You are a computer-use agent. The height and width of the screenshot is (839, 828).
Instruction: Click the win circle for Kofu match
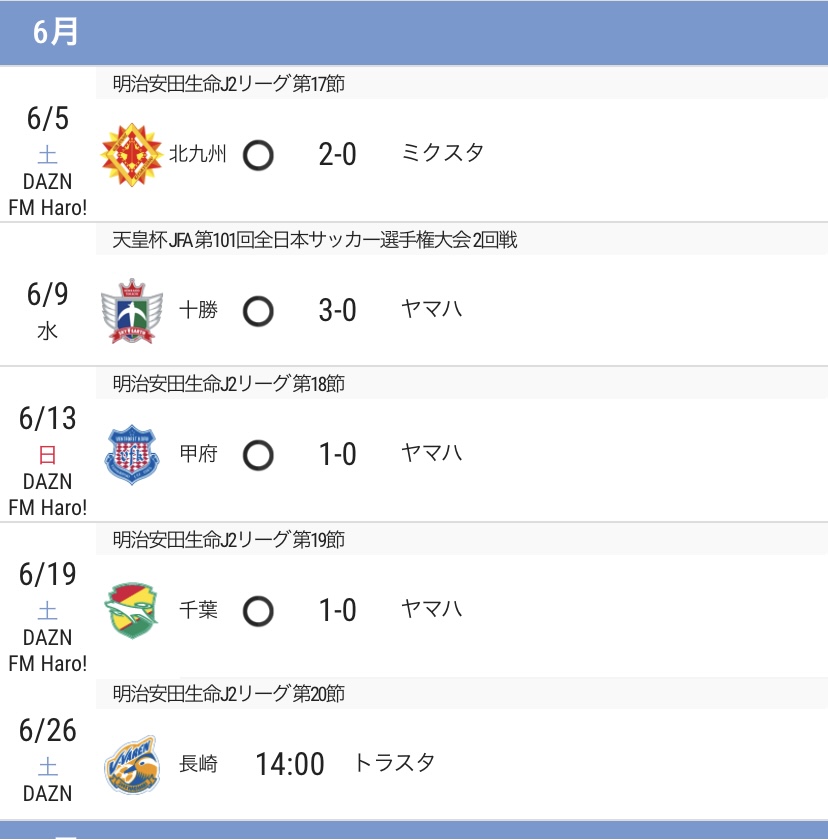pos(258,455)
